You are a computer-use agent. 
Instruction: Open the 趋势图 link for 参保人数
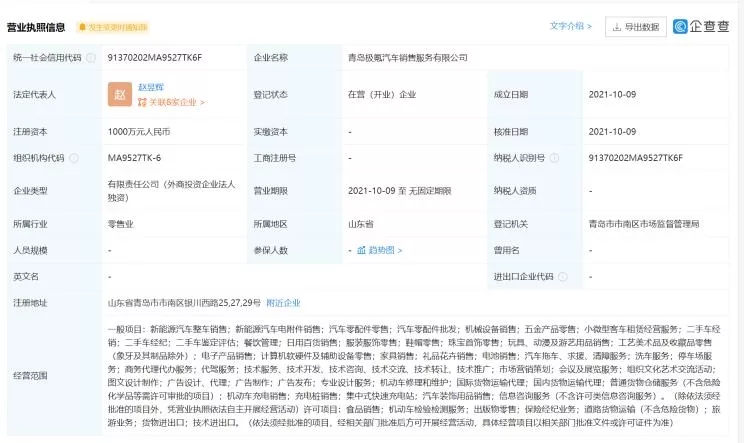(x=381, y=250)
